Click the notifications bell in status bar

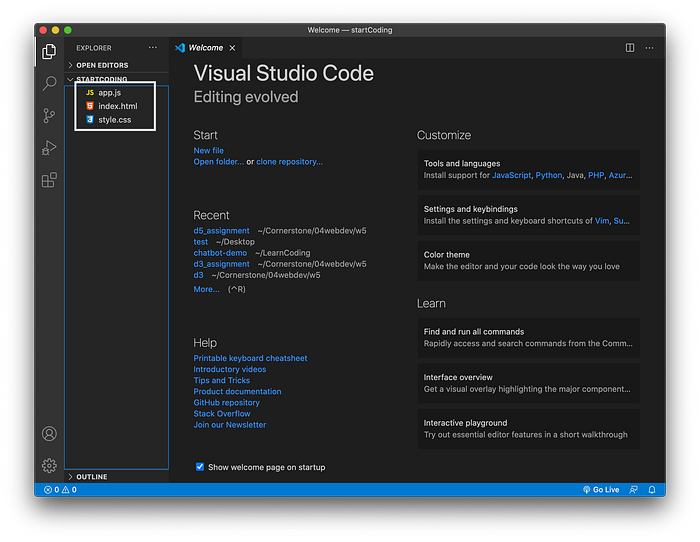tap(652, 490)
